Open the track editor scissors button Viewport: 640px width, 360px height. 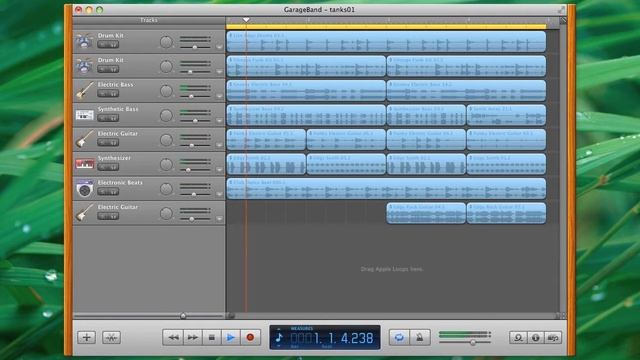(111, 338)
